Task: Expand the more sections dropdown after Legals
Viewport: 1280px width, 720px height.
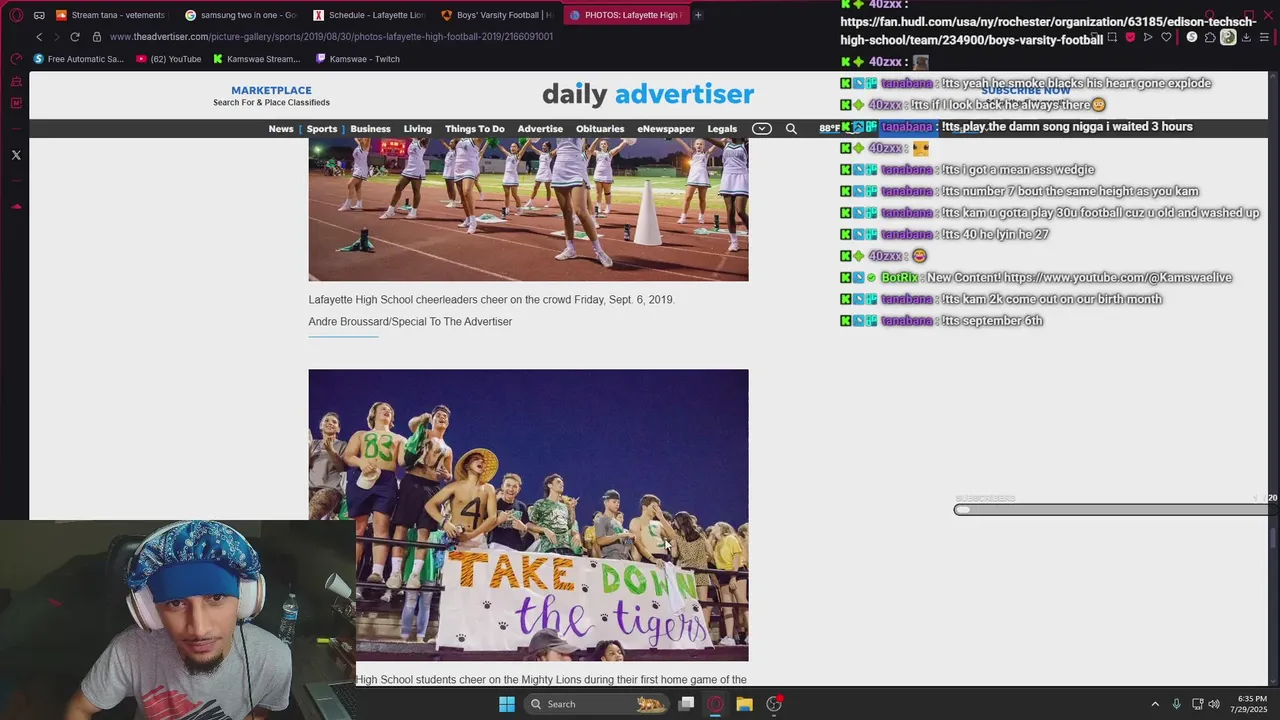Action: click(762, 128)
